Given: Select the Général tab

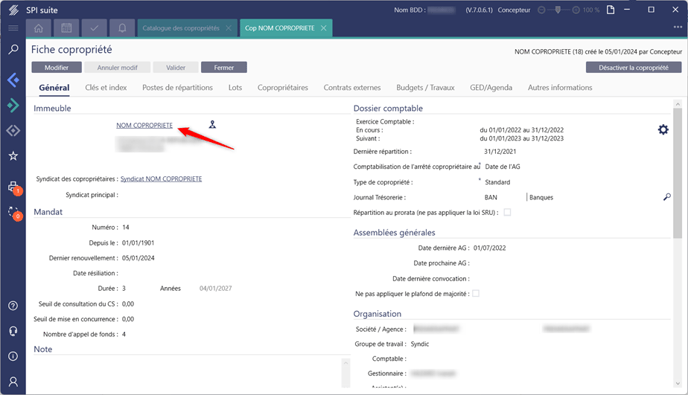Looking at the screenshot, I should point(54,87).
